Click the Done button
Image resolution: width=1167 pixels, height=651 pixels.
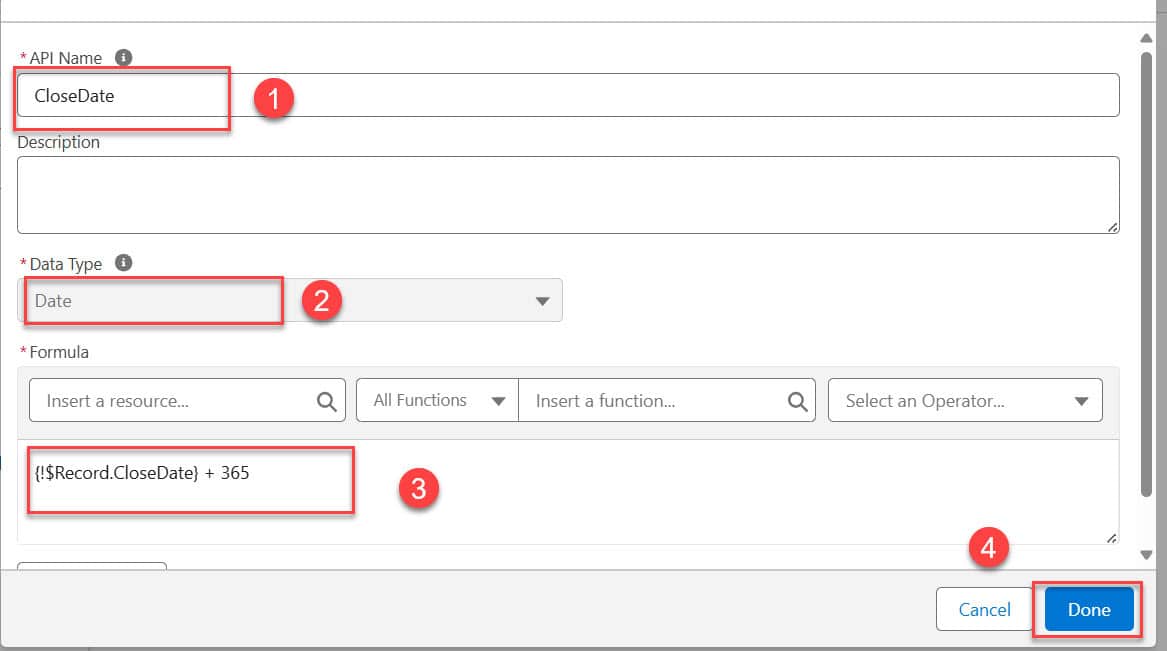(1089, 609)
